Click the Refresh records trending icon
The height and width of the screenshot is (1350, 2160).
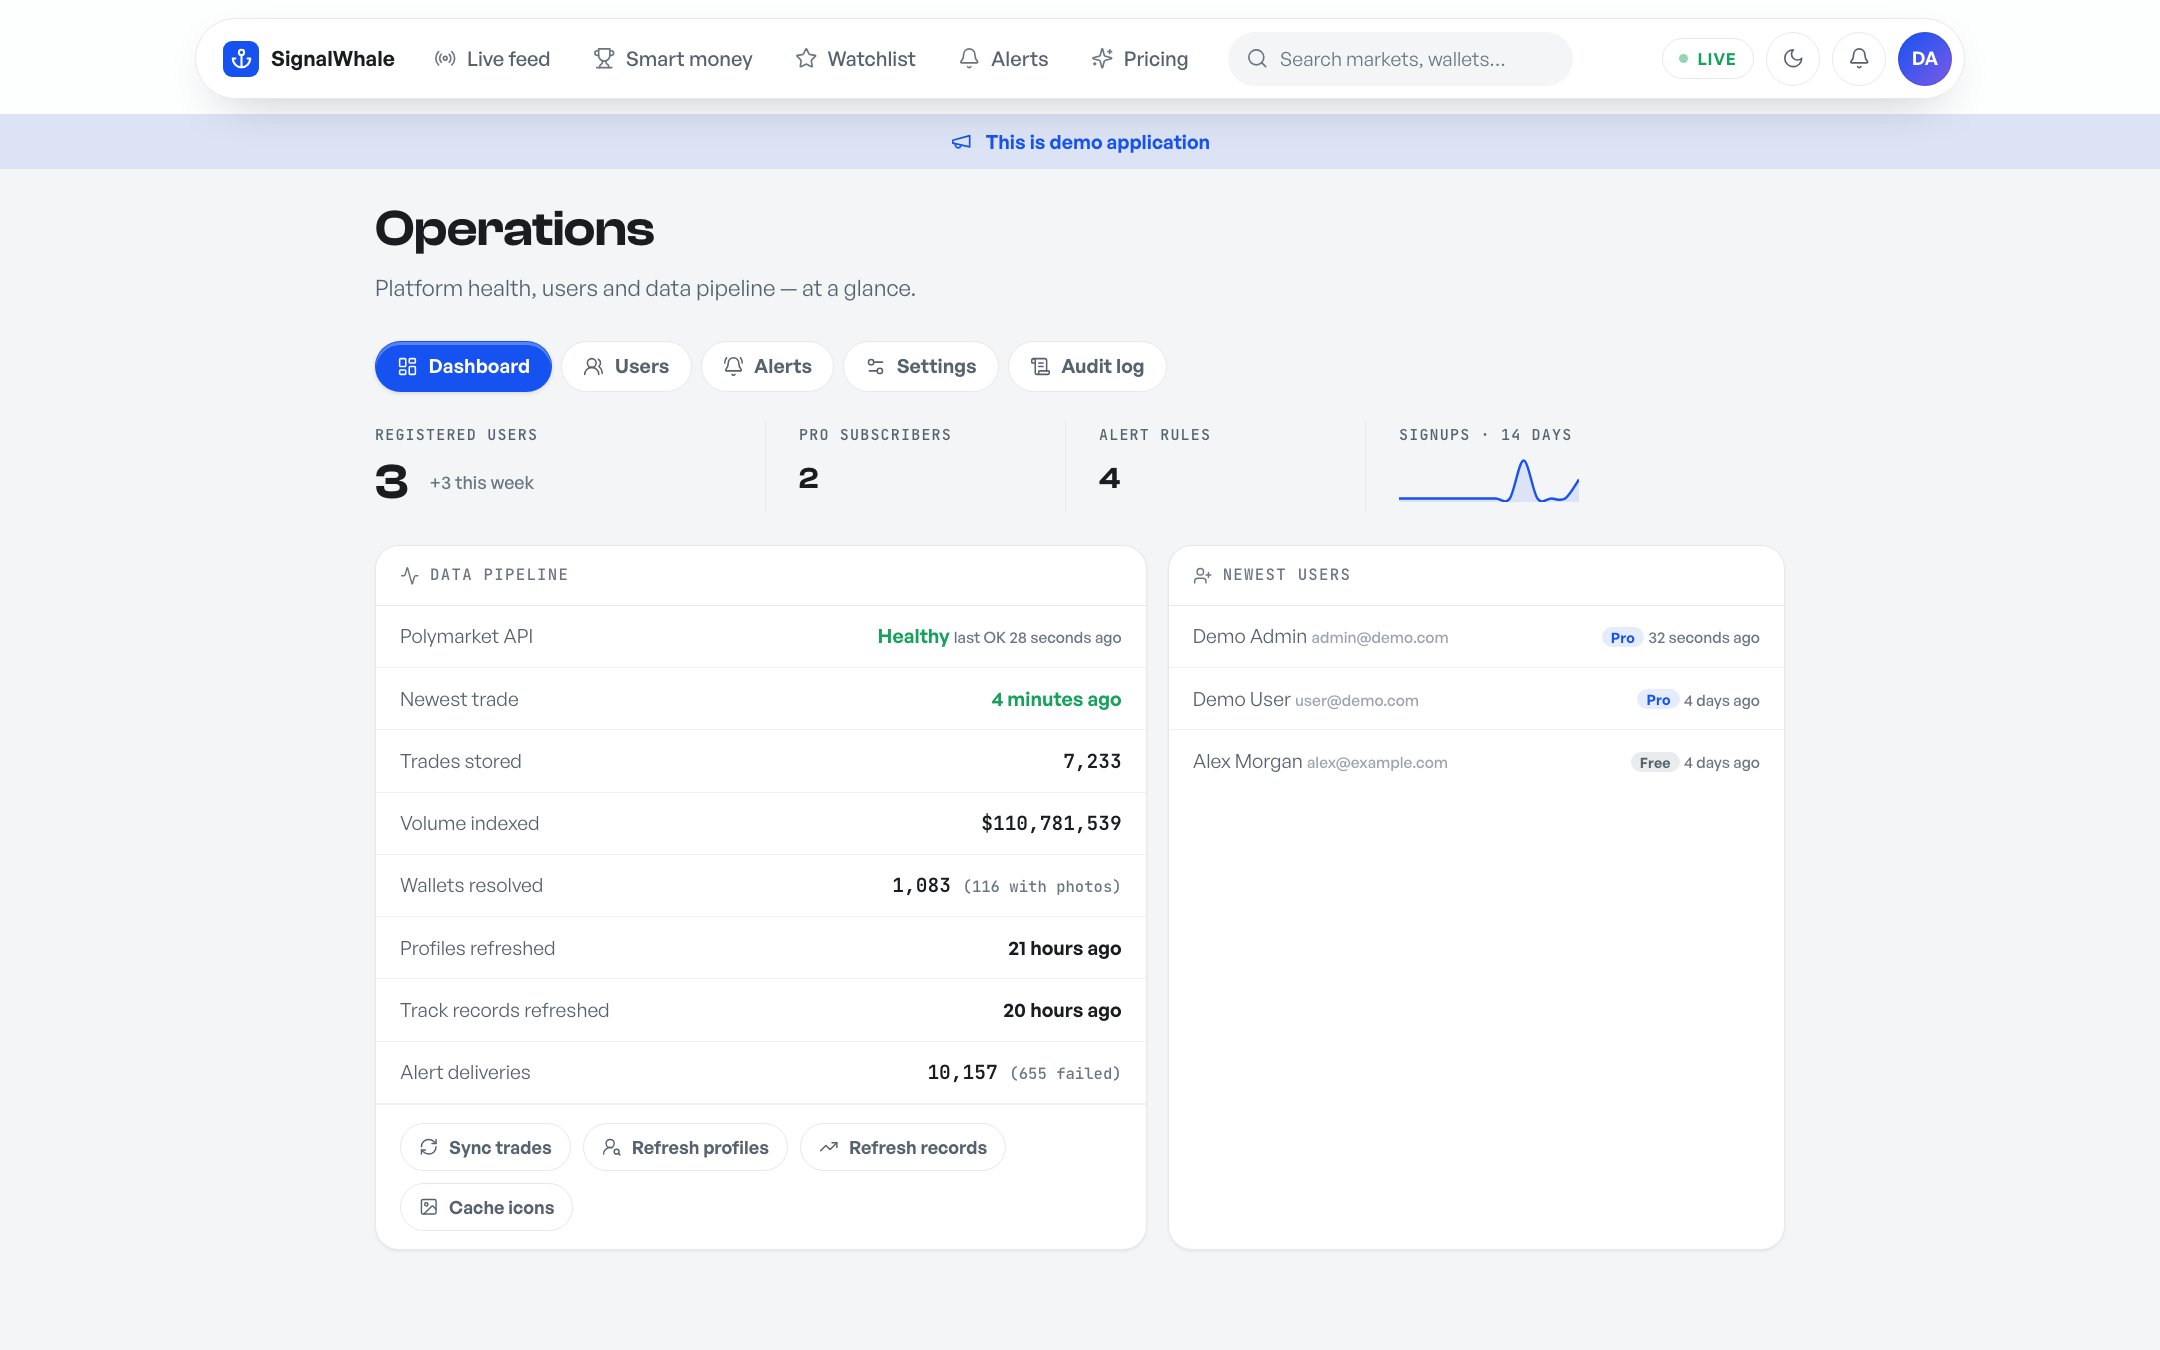[829, 1147]
